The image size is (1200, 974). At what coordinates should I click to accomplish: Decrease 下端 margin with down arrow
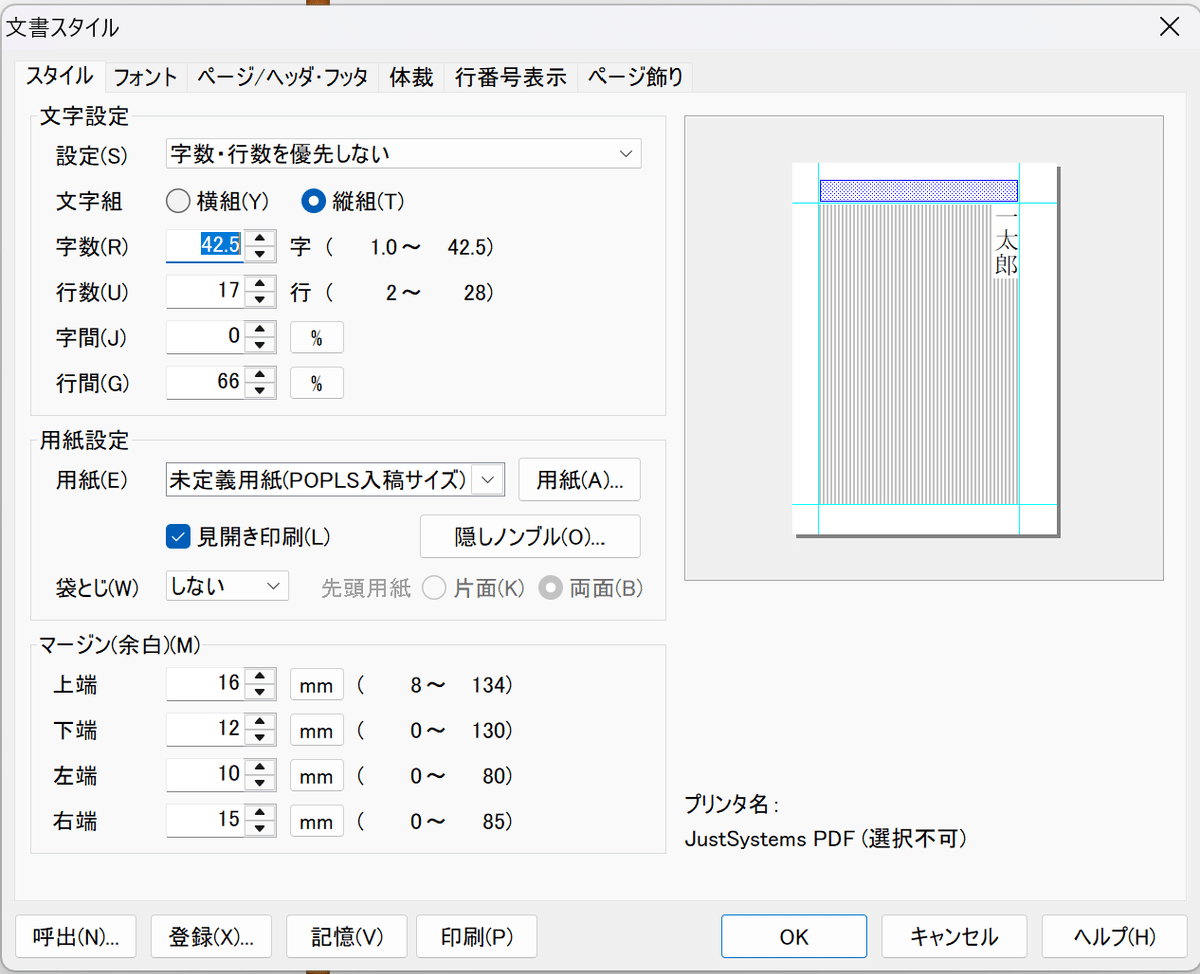point(260,738)
